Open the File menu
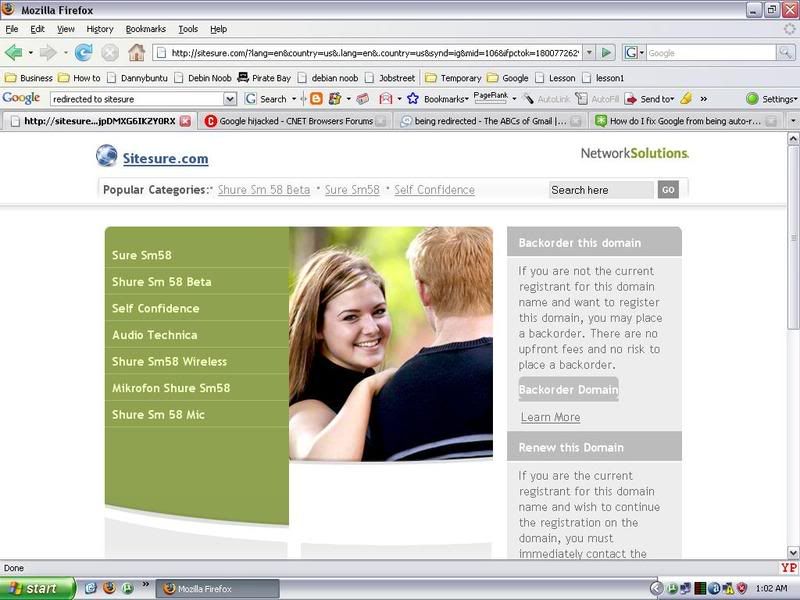800x600 pixels. tap(12, 29)
